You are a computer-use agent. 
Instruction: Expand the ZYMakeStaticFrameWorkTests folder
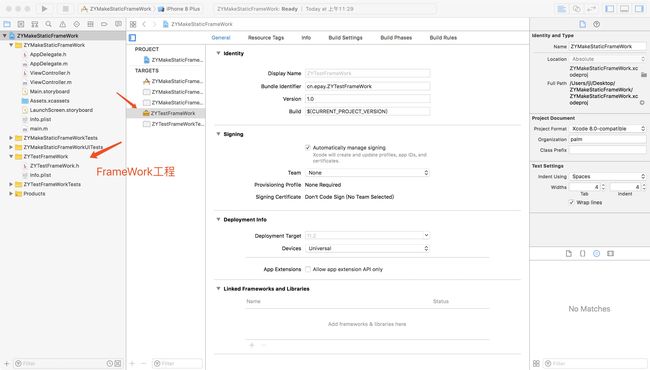point(11,138)
